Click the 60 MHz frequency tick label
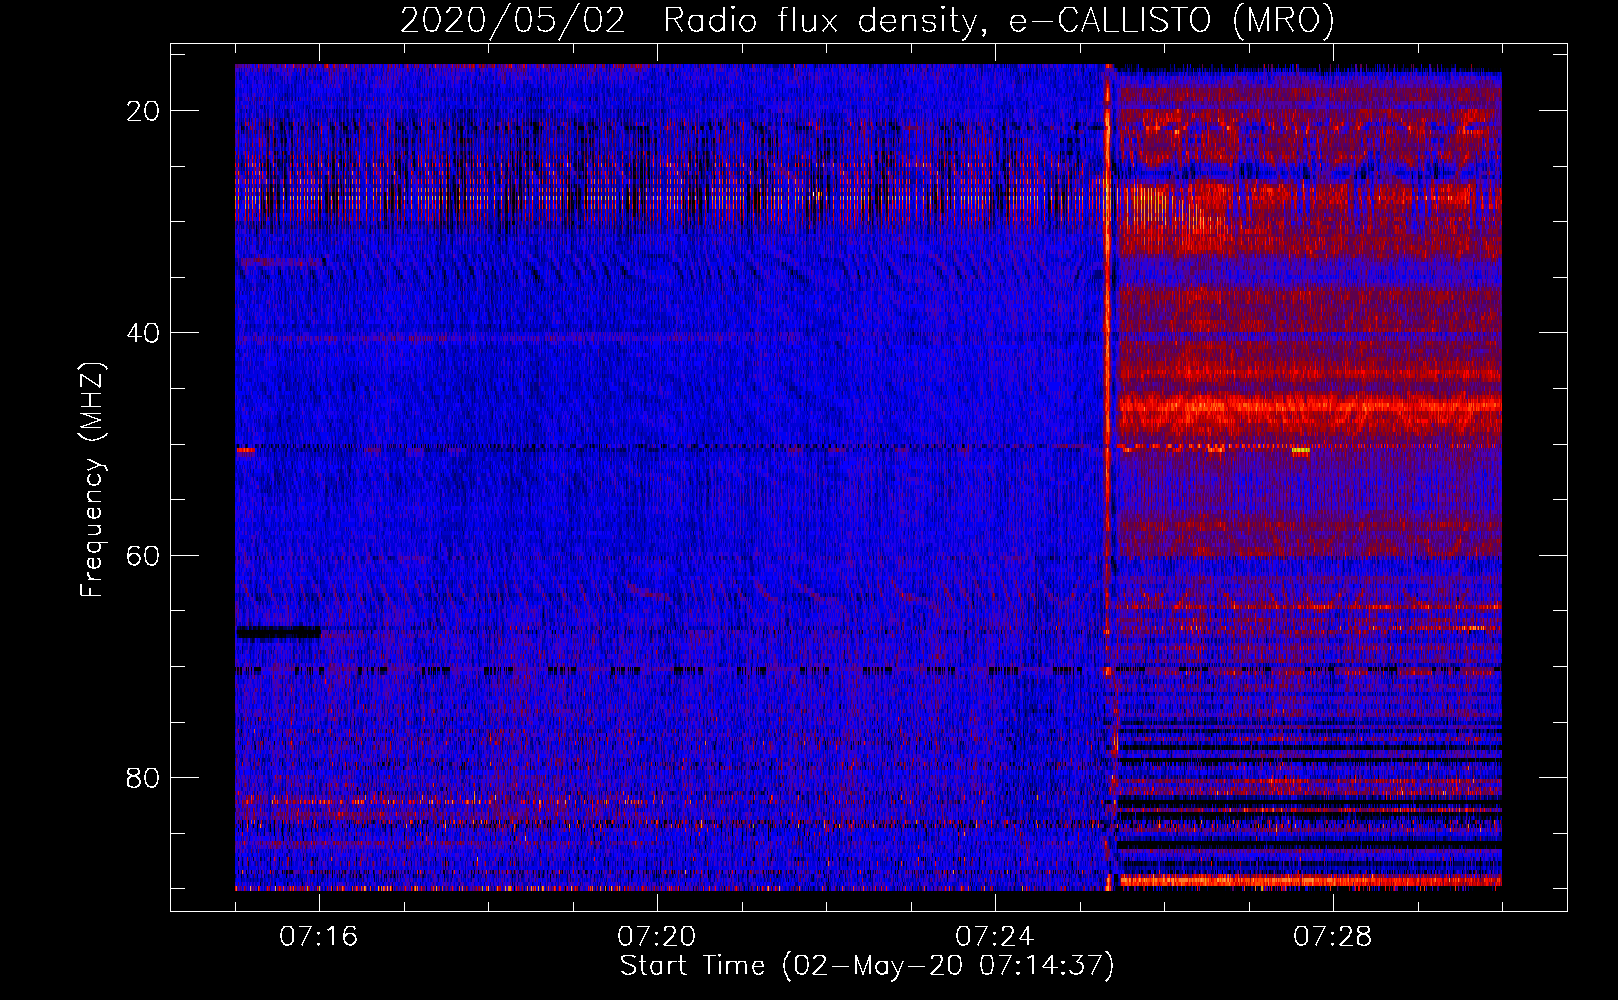 pyautogui.click(x=144, y=555)
